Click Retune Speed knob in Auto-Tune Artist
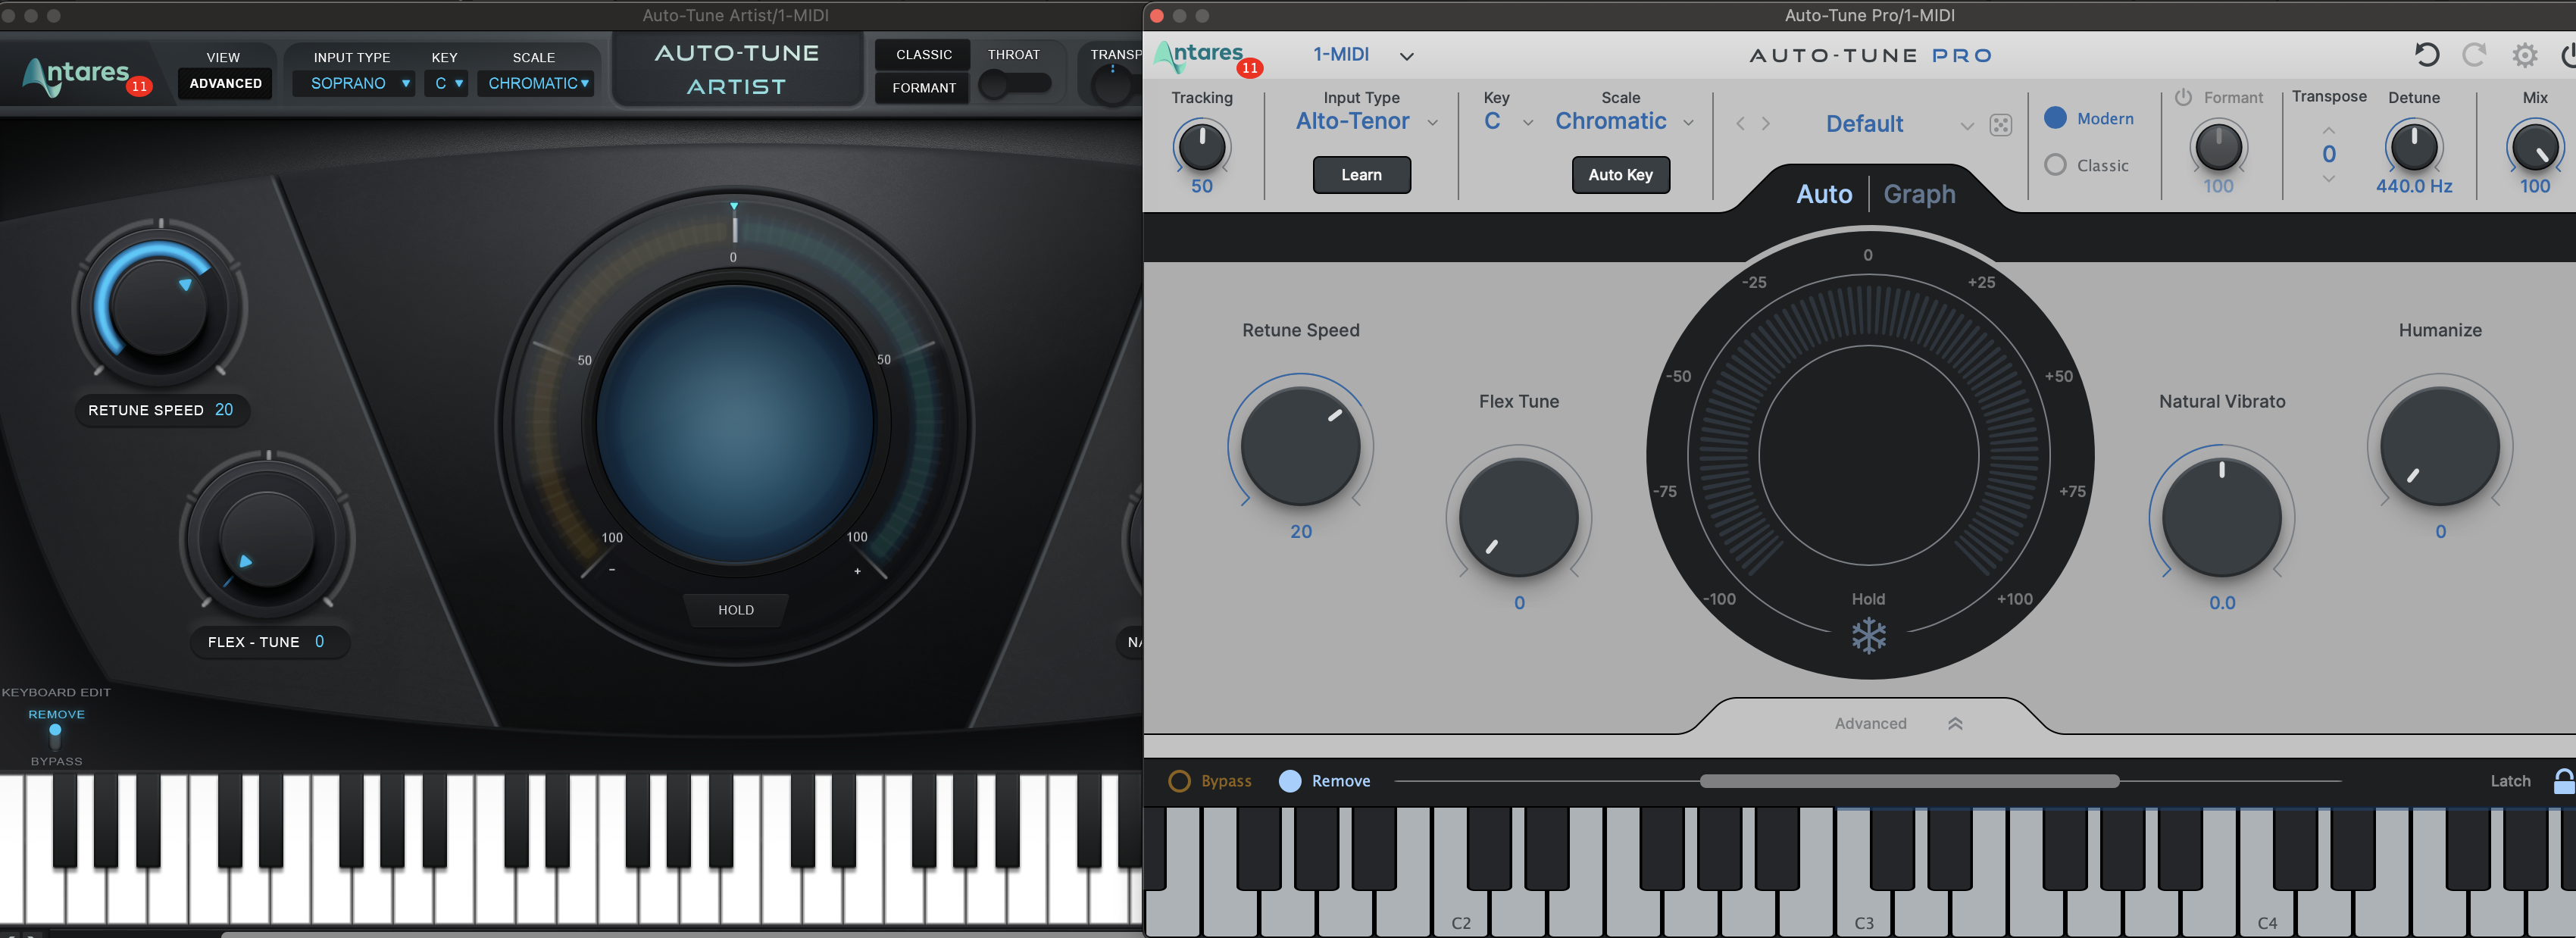Screen dimensions: 2576x938 pyautogui.click(x=159, y=306)
